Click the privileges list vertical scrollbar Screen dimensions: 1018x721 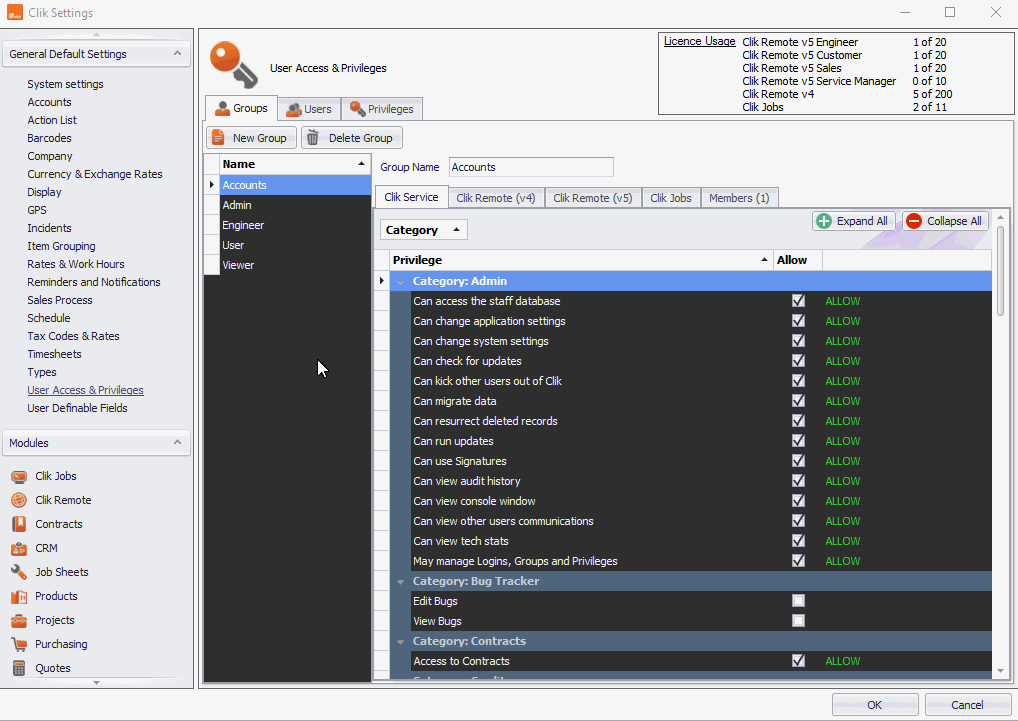[1000, 270]
